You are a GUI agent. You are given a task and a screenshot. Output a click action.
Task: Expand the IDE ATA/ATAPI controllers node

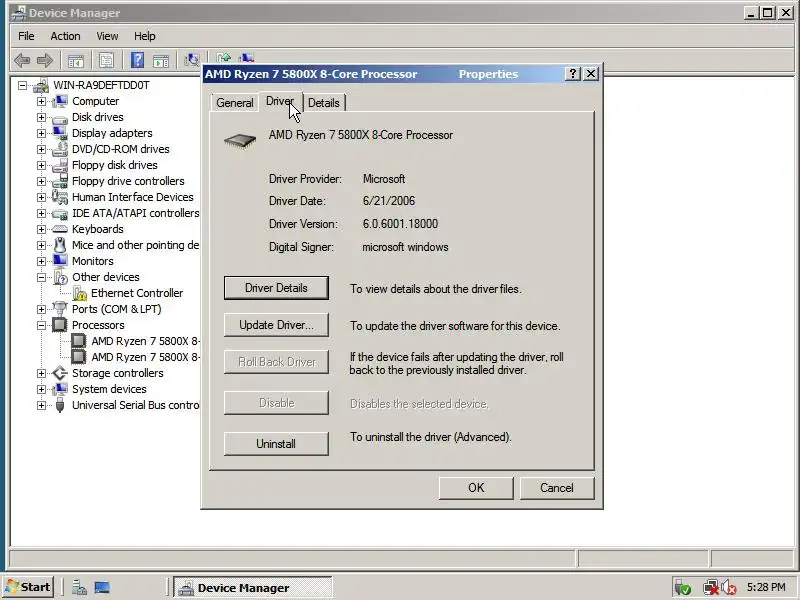[41, 213]
